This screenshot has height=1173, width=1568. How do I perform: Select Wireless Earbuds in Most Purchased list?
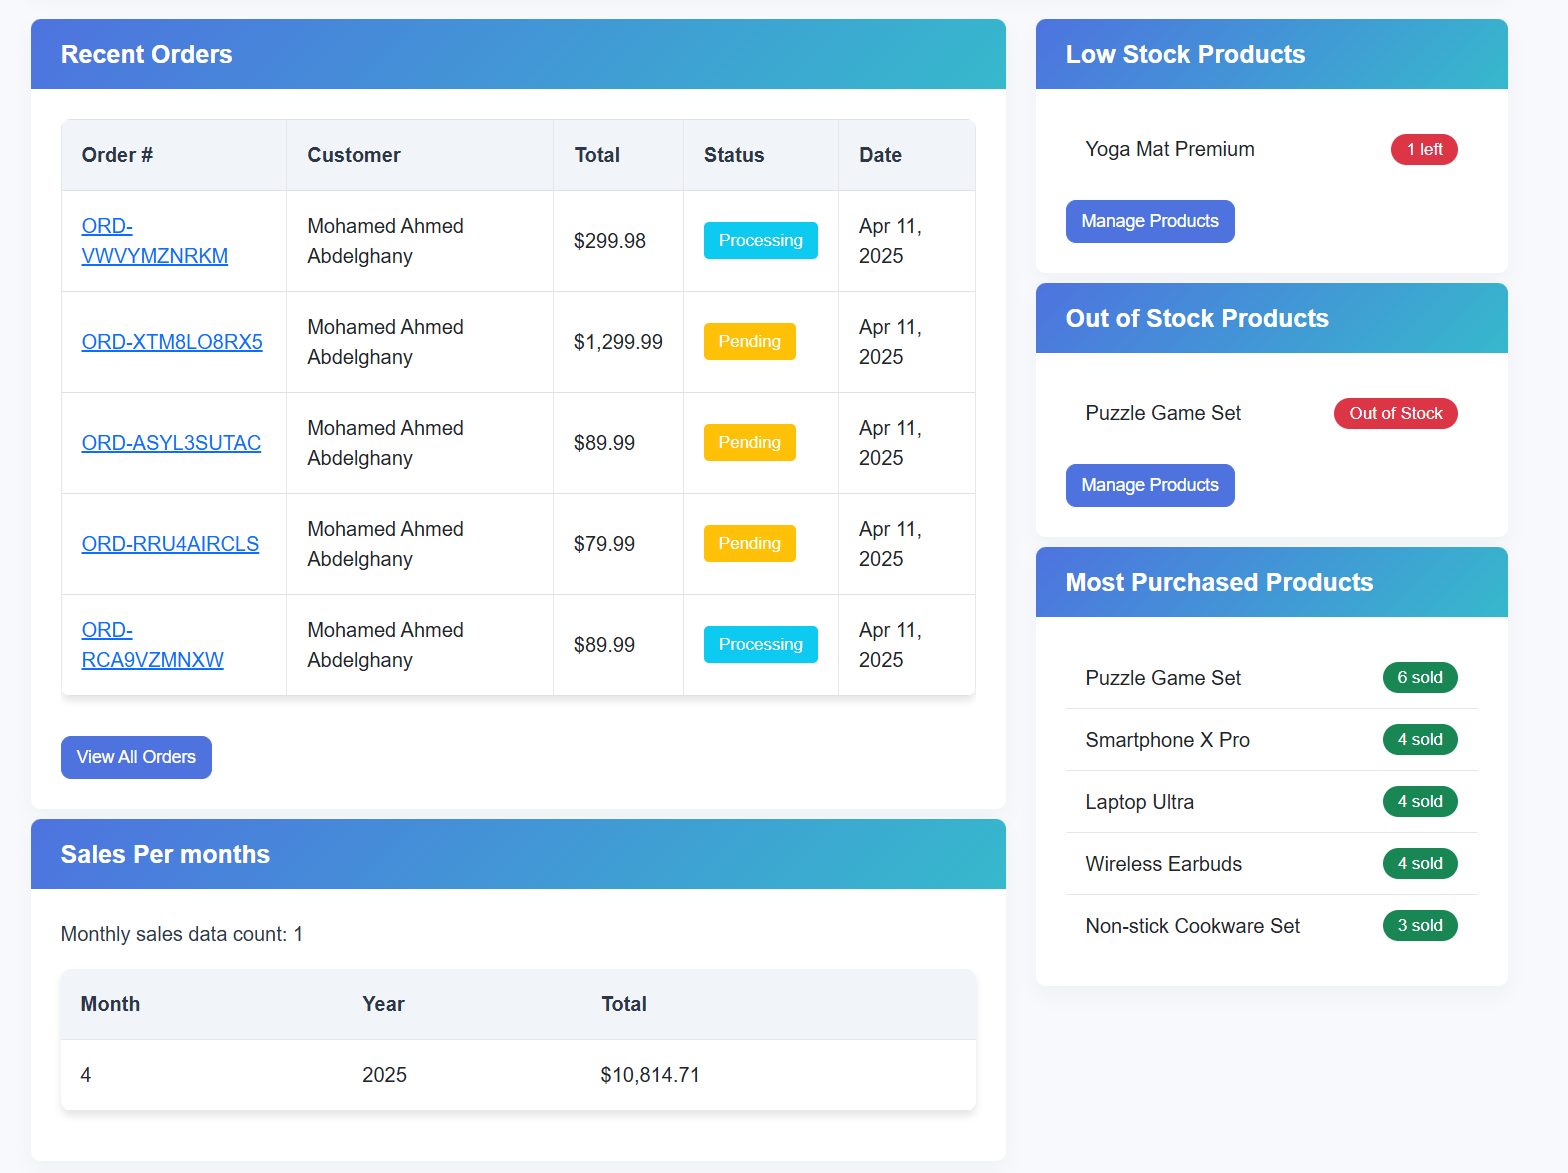[x=1163, y=864]
